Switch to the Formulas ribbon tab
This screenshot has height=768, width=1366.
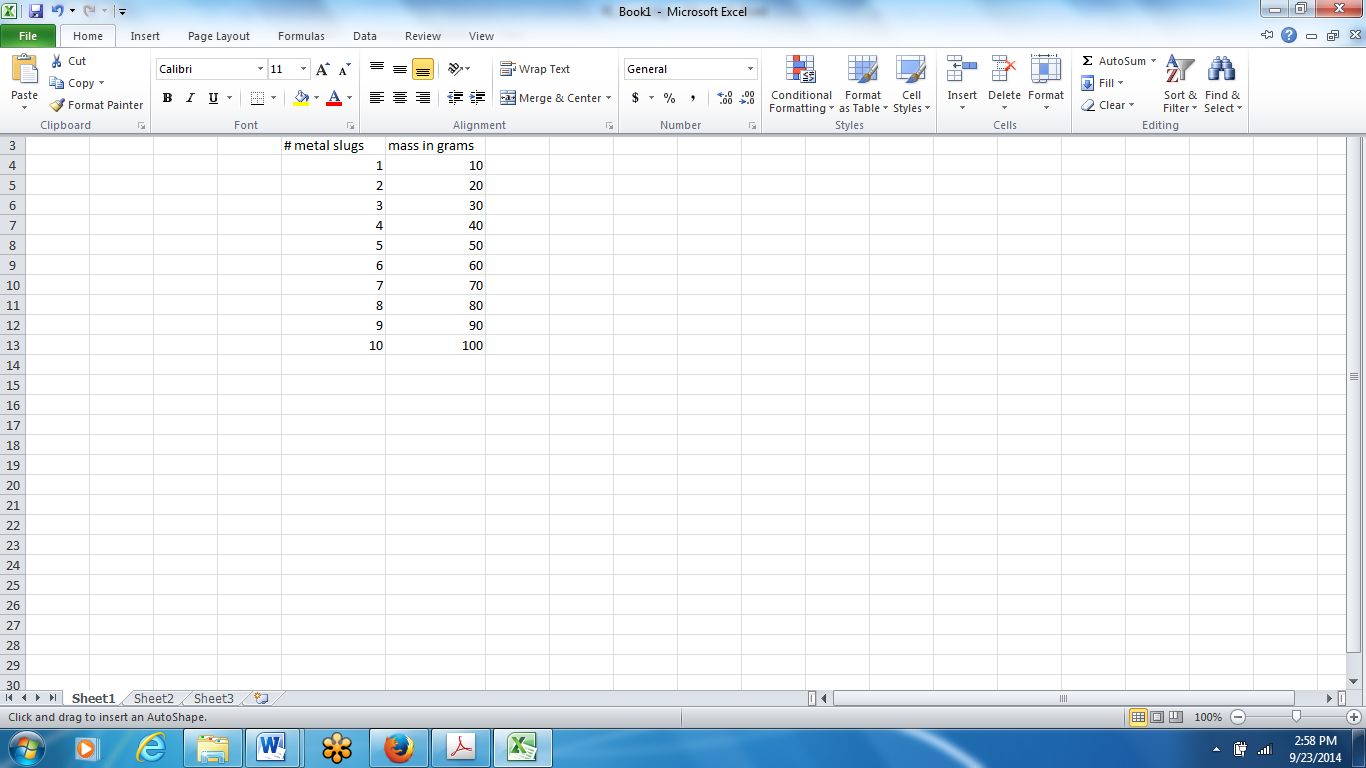301,36
